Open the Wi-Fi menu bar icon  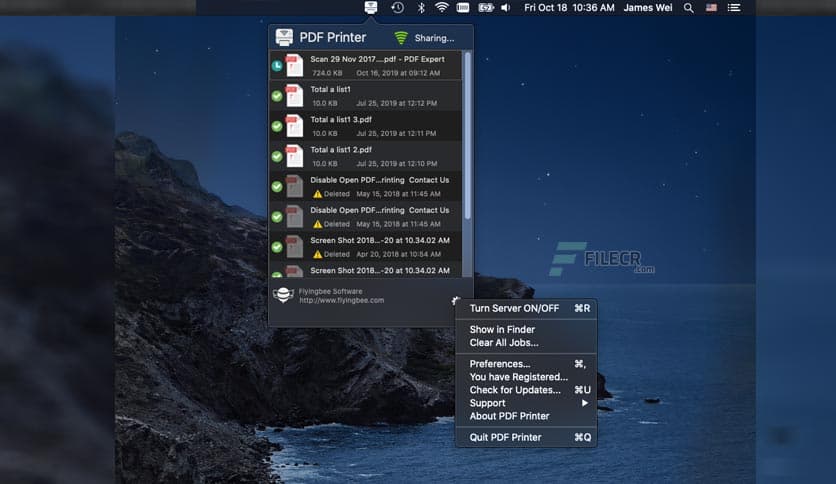point(441,7)
